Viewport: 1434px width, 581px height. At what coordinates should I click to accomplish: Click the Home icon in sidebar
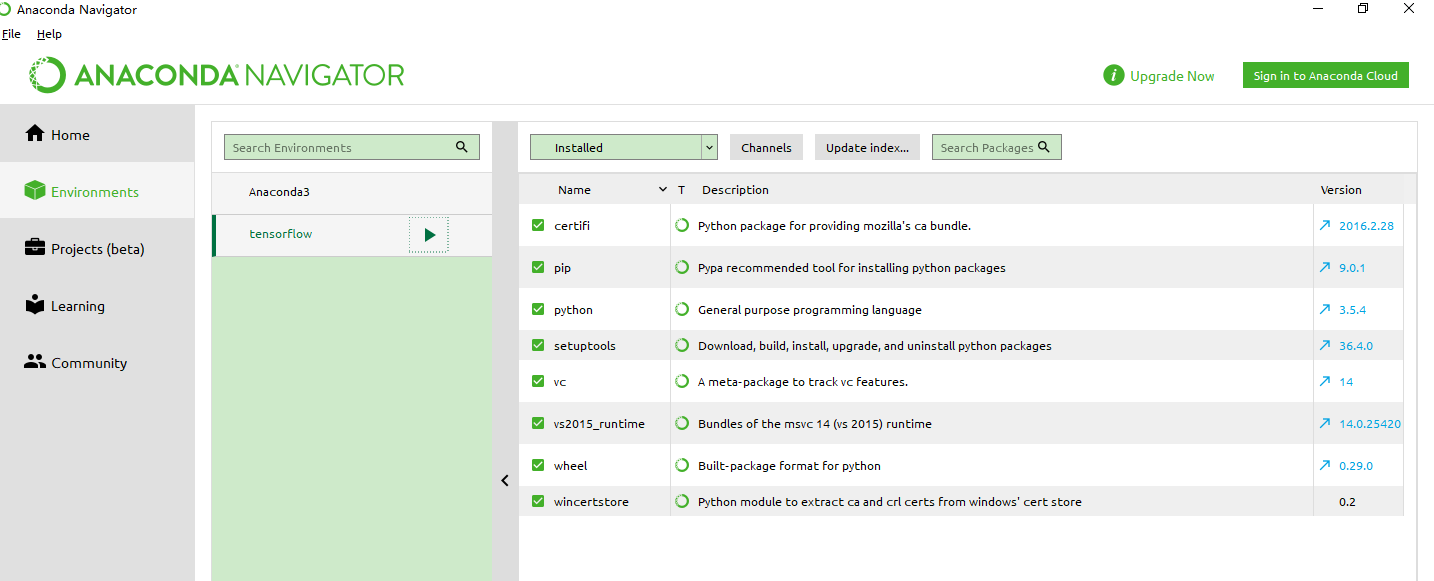(x=35, y=134)
